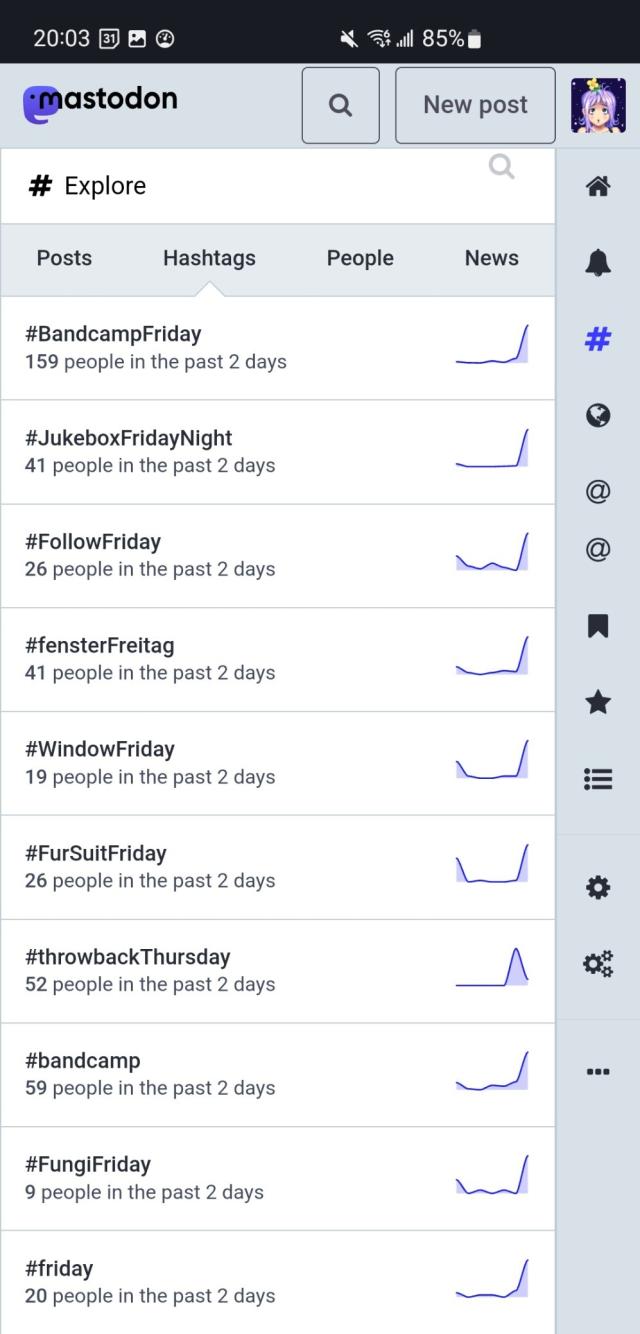The height and width of the screenshot is (1334, 640).
Task: Open Private mentions with the @ icon
Action: click(597, 492)
